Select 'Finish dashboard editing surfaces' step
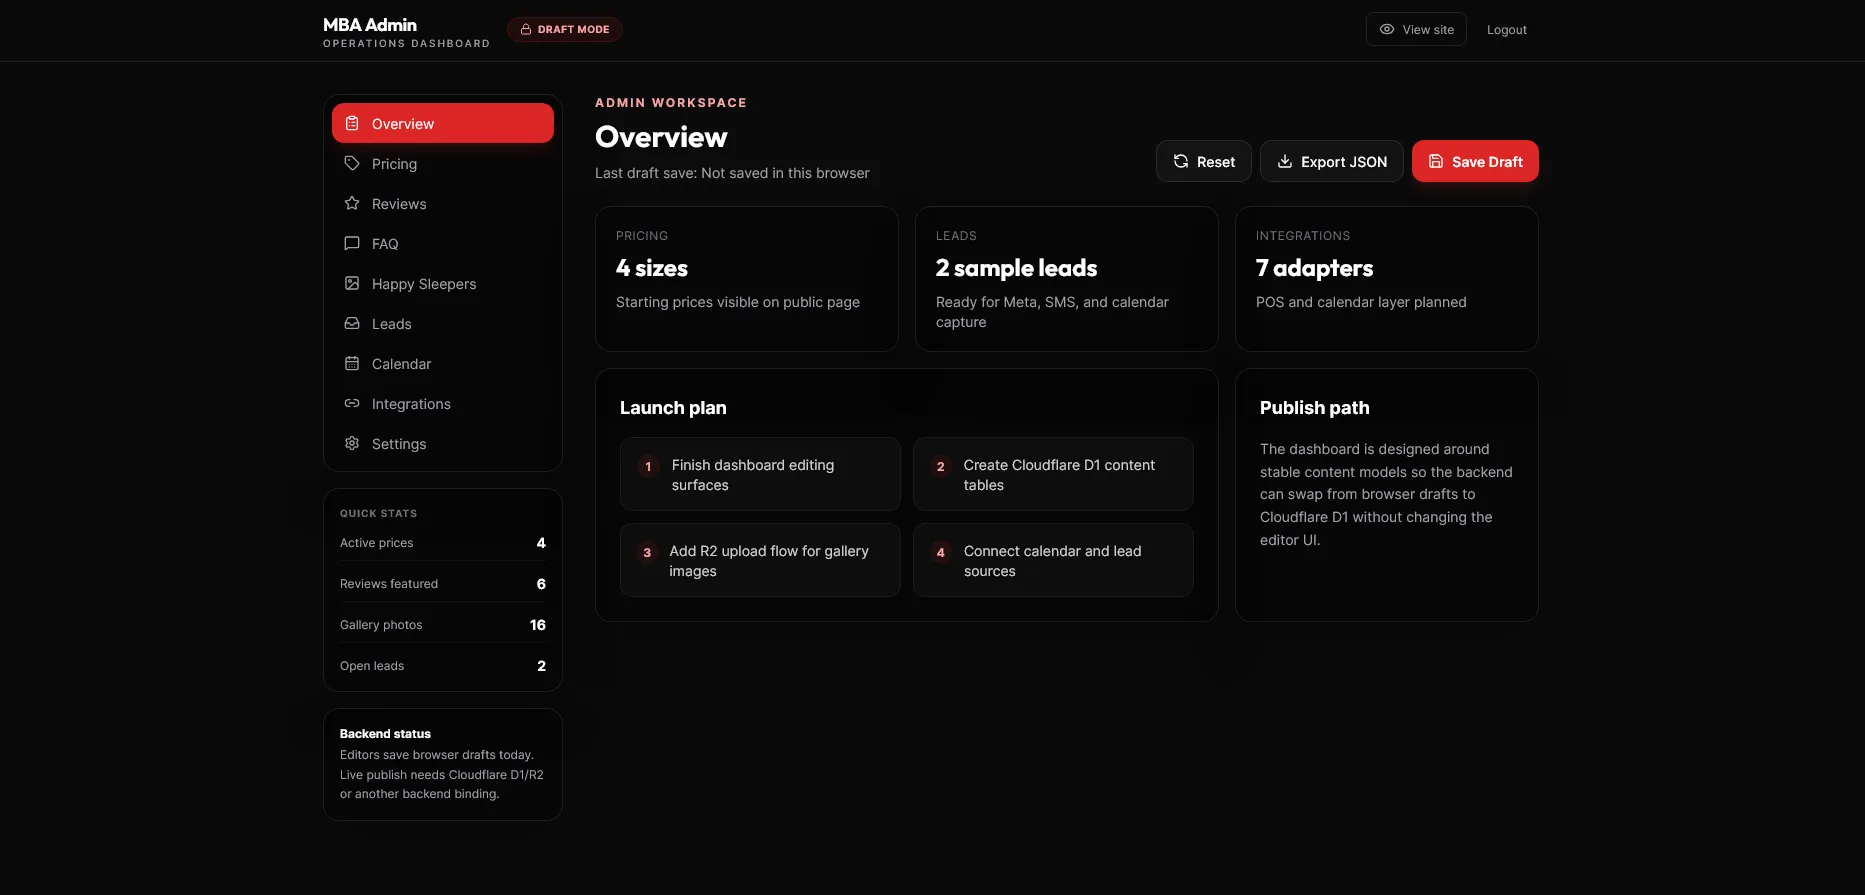 (760, 474)
